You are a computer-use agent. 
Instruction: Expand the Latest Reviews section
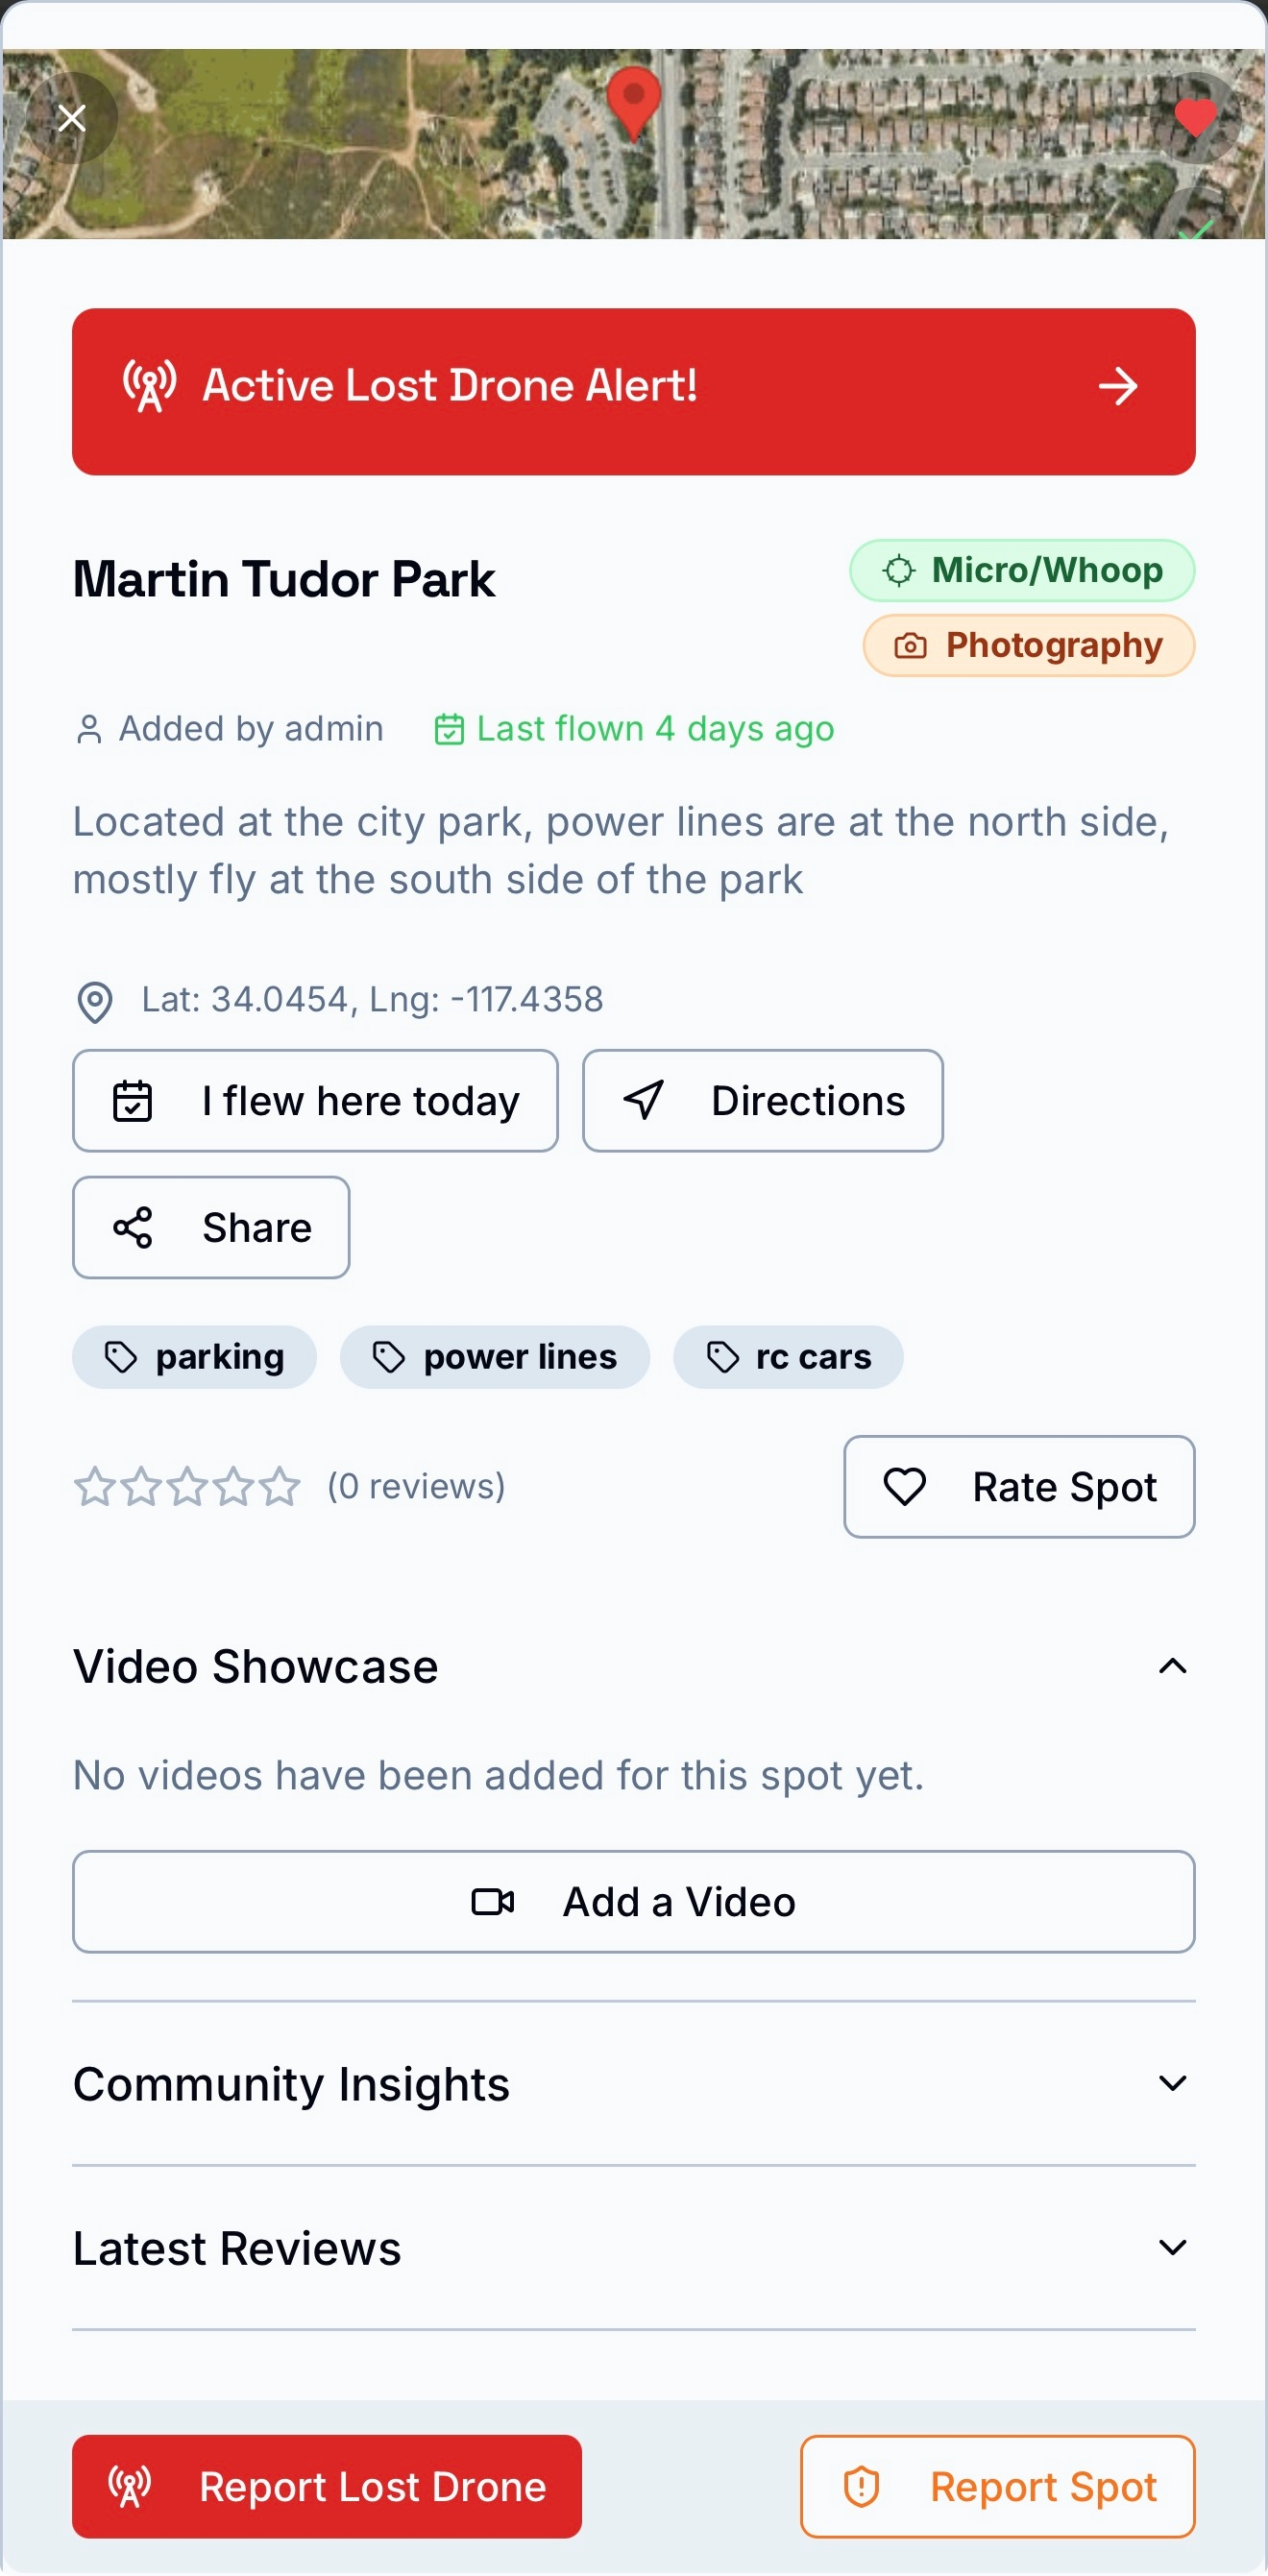click(1173, 2248)
